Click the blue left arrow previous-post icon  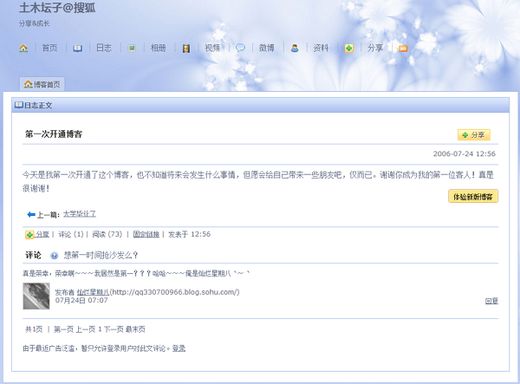31,214
